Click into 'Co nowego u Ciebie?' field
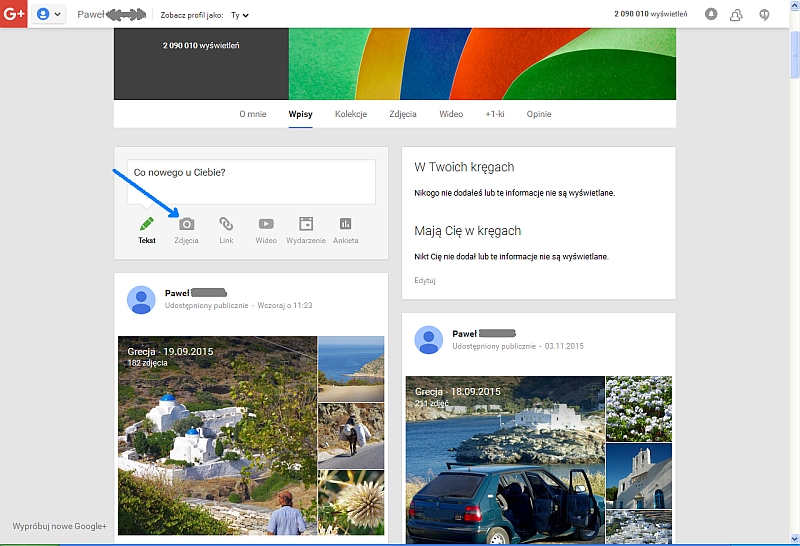 pos(250,180)
